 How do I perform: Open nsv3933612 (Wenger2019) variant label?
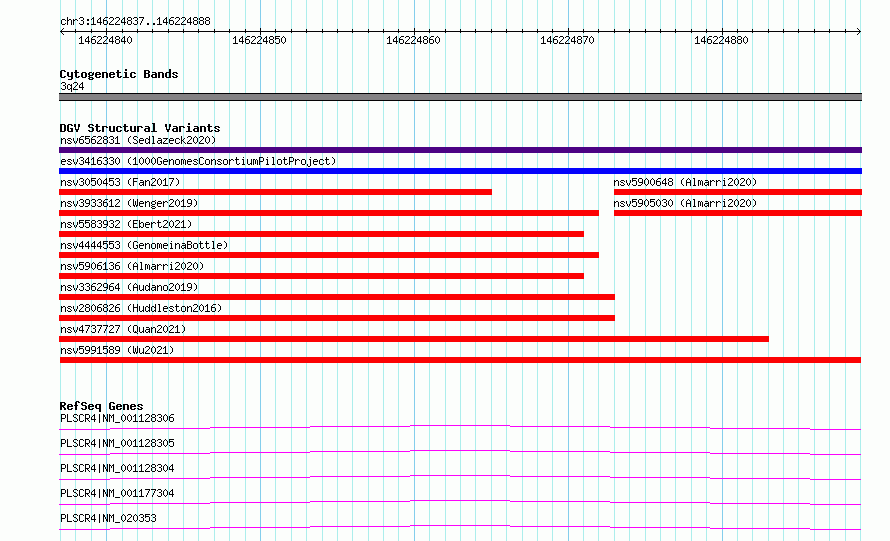[x=129, y=203]
